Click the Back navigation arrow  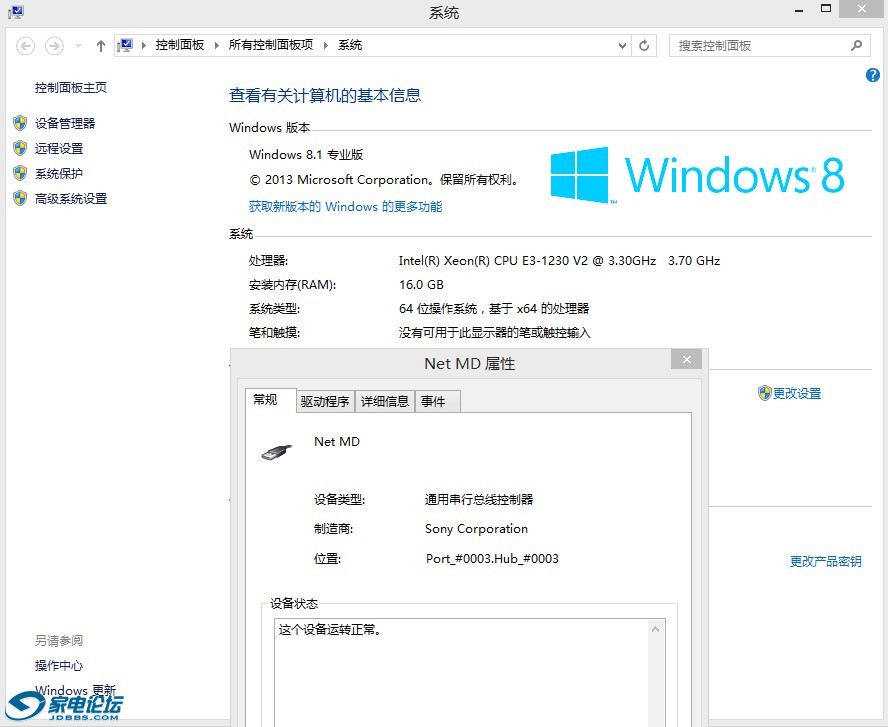click(25, 46)
